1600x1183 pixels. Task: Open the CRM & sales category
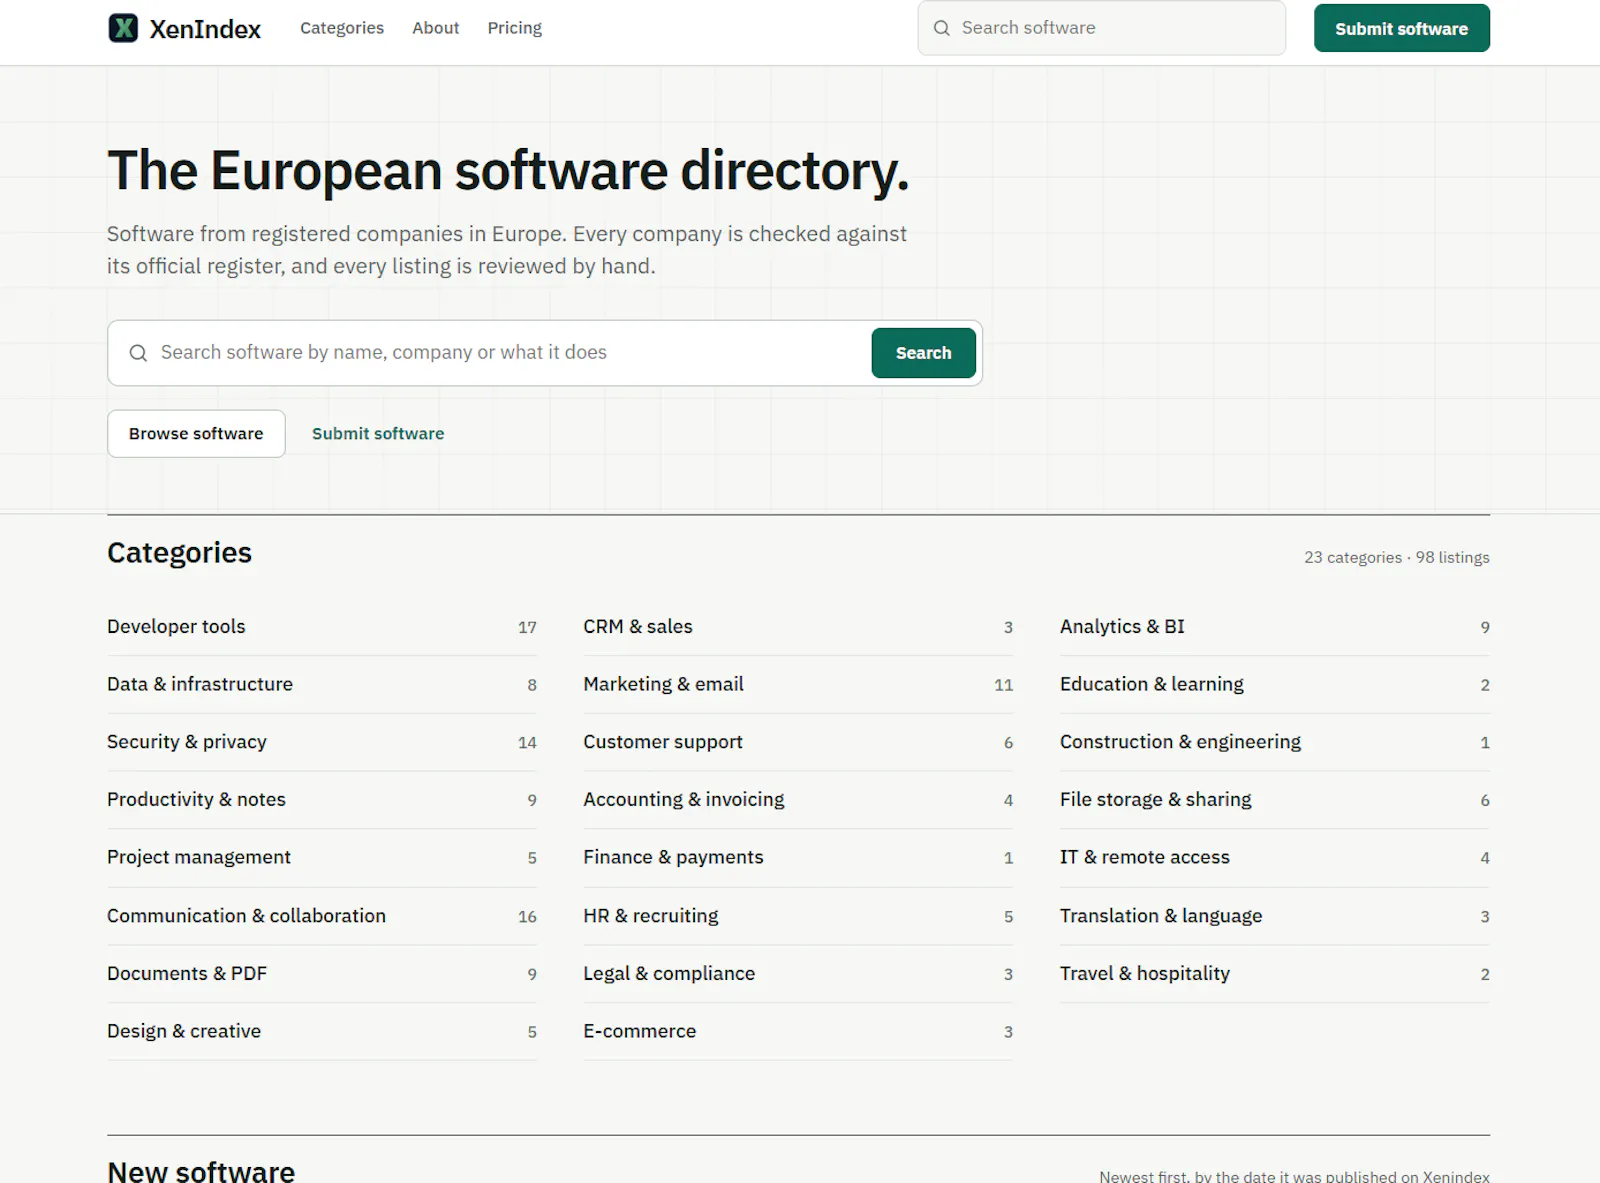[x=798, y=627]
